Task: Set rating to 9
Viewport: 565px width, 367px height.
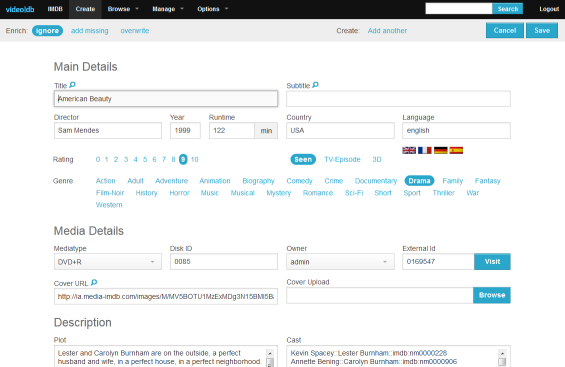Action: tap(183, 159)
